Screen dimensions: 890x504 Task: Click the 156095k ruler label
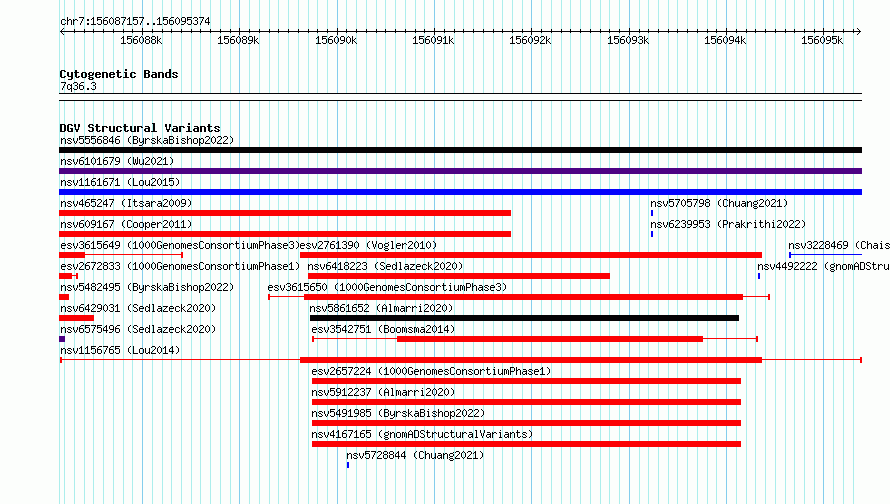[x=822, y=40]
